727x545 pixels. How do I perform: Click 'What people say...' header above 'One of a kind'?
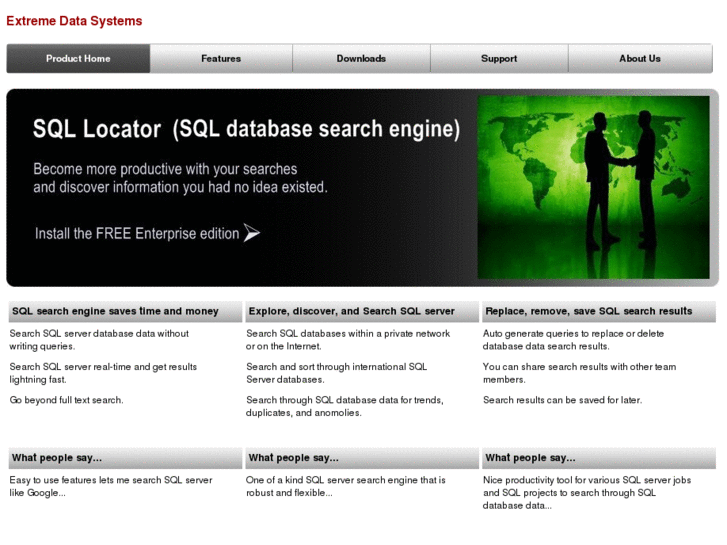tap(362, 458)
